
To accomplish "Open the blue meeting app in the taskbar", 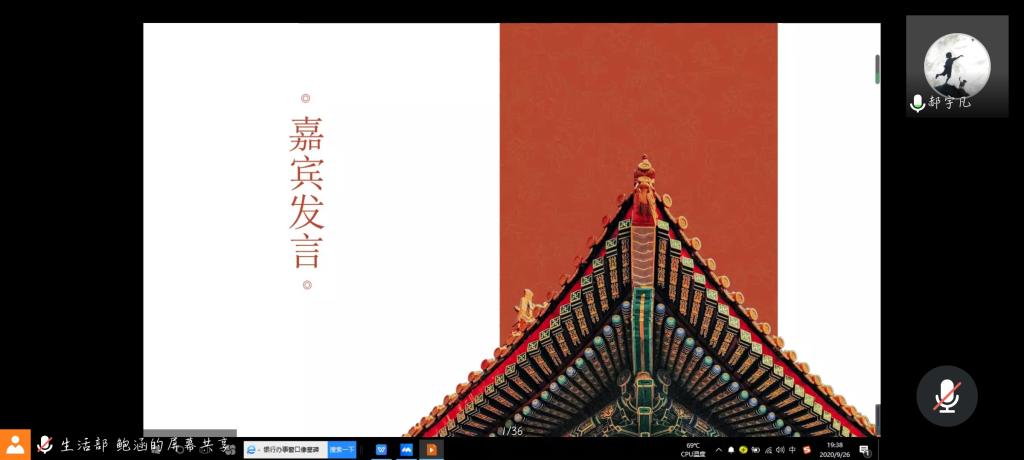I will point(406,450).
